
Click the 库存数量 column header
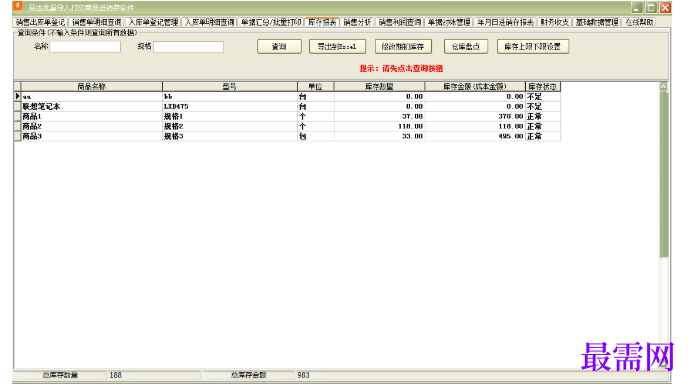[x=379, y=87]
